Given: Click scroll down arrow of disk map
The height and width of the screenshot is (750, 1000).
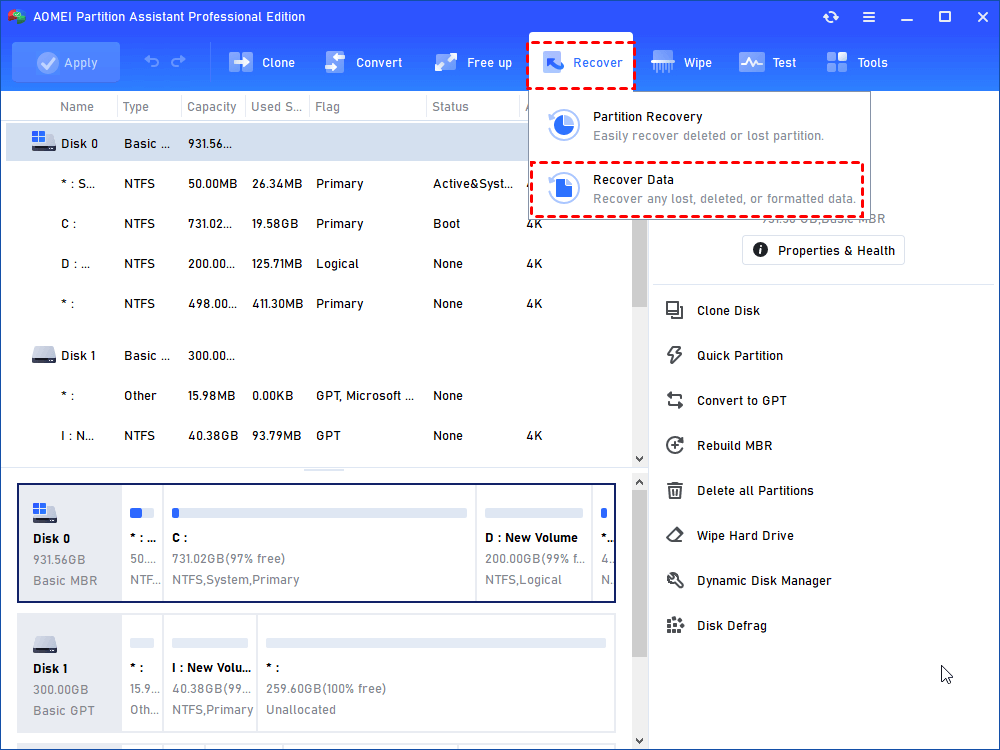Looking at the screenshot, I should (639, 740).
